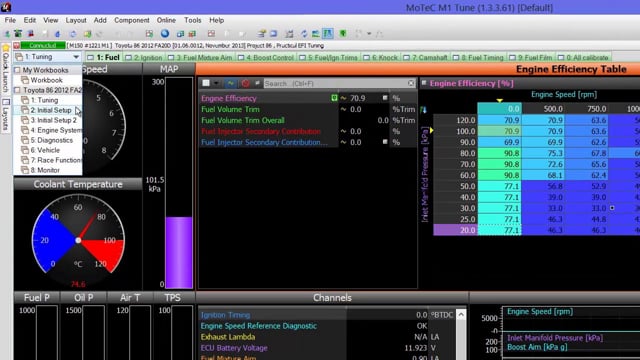This screenshot has height=360, width=640.
Task: Click the red circle icon in parameter list toolbar
Action: coord(245,83)
